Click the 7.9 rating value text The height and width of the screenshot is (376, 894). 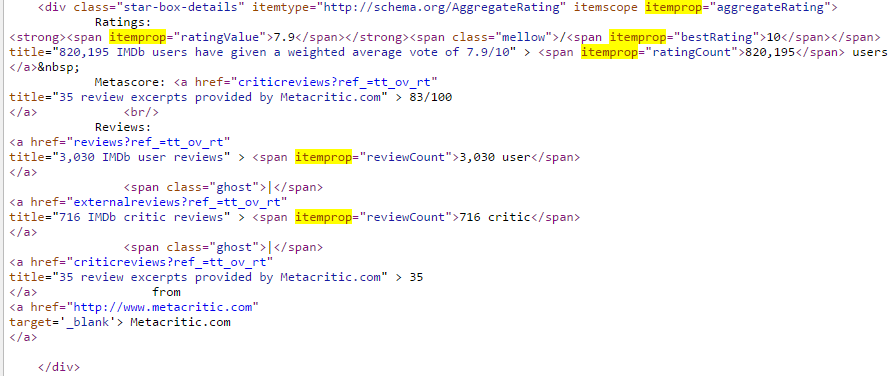pyautogui.click(x=285, y=37)
